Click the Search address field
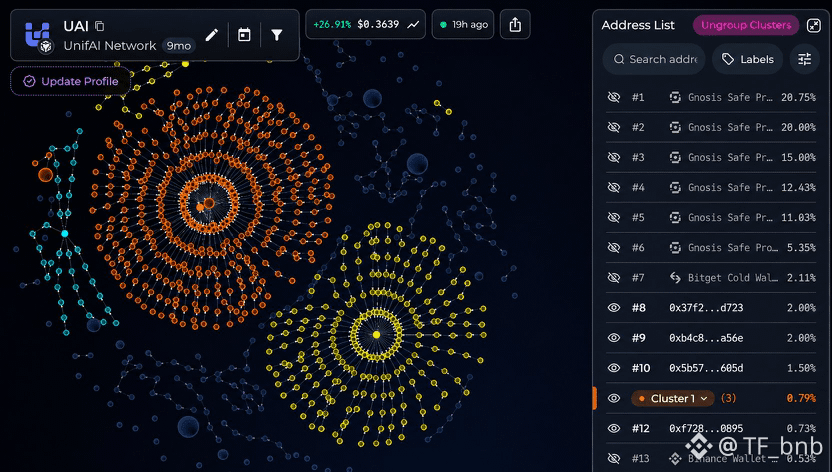 coord(654,59)
